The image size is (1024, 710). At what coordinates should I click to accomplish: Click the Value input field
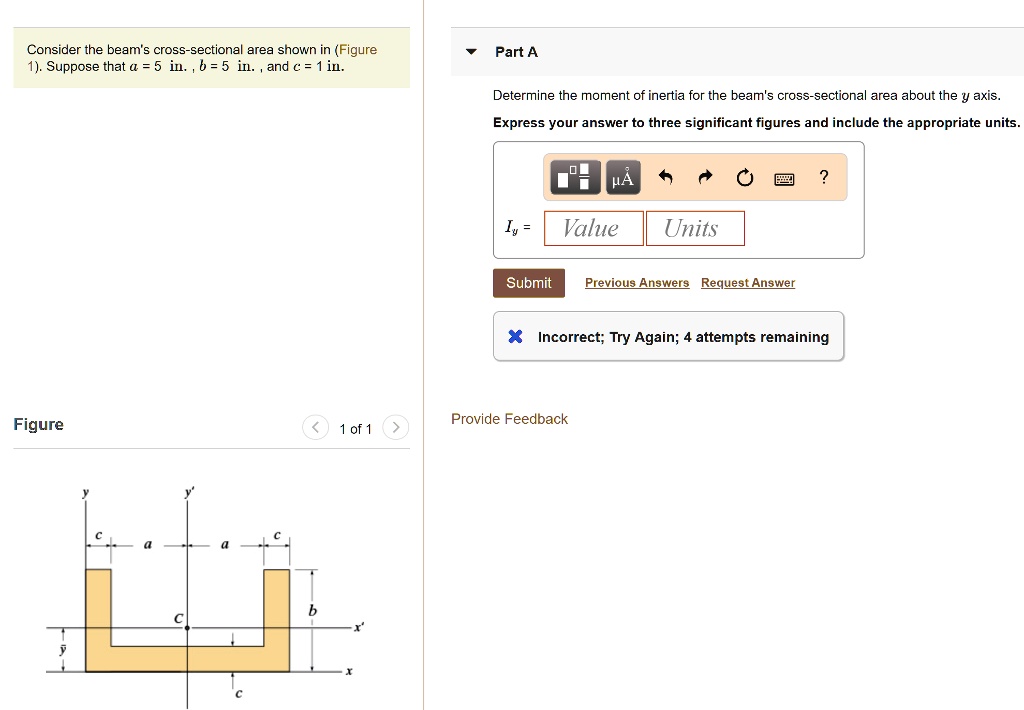click(593, 228)
